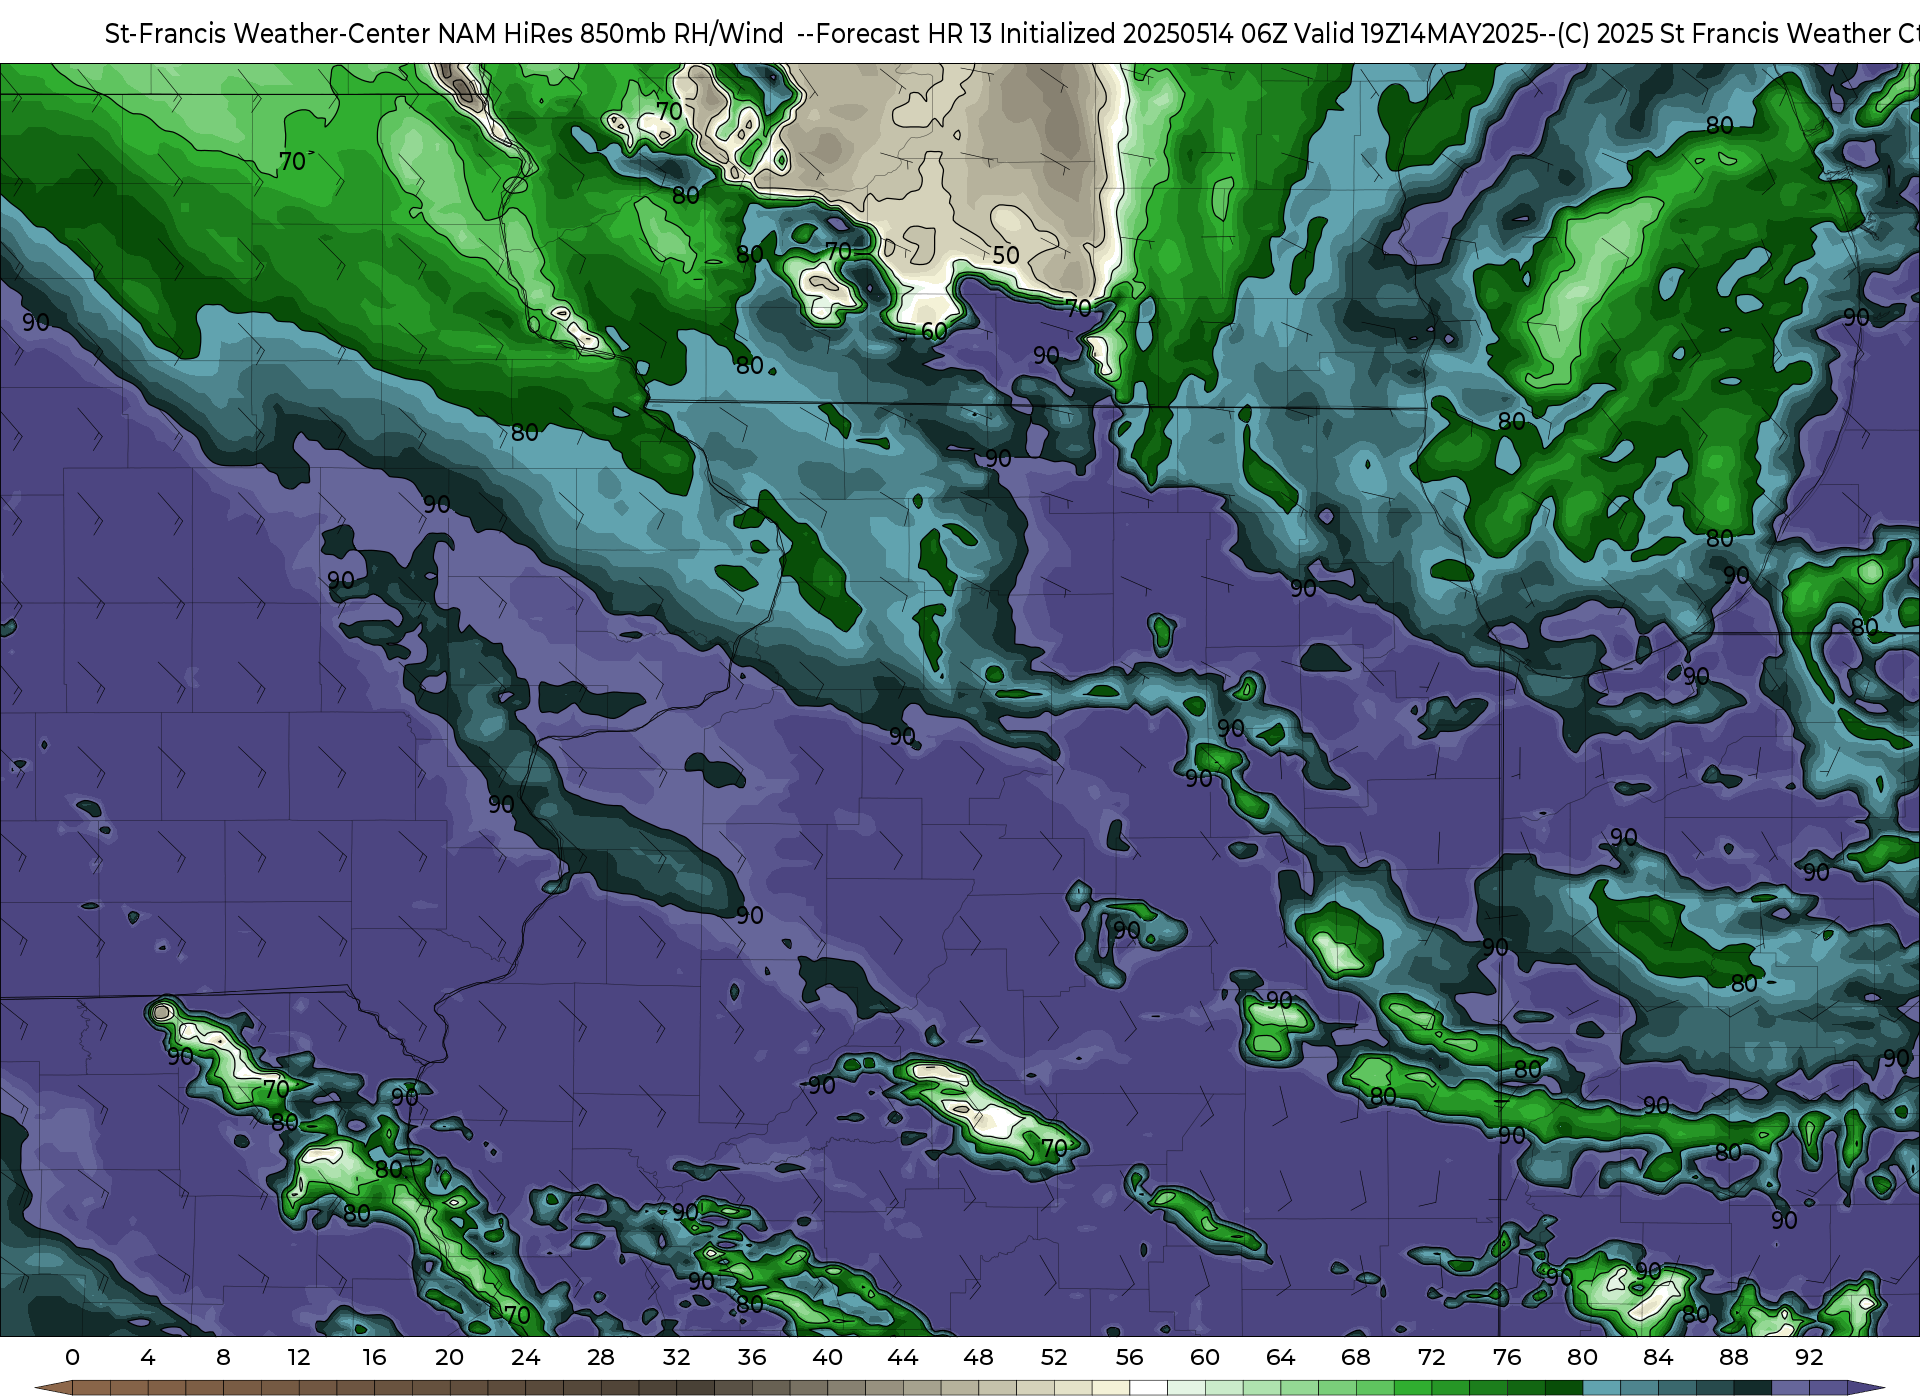
Task: Click the colorbar tick label 48
Action: [978, 1357]
